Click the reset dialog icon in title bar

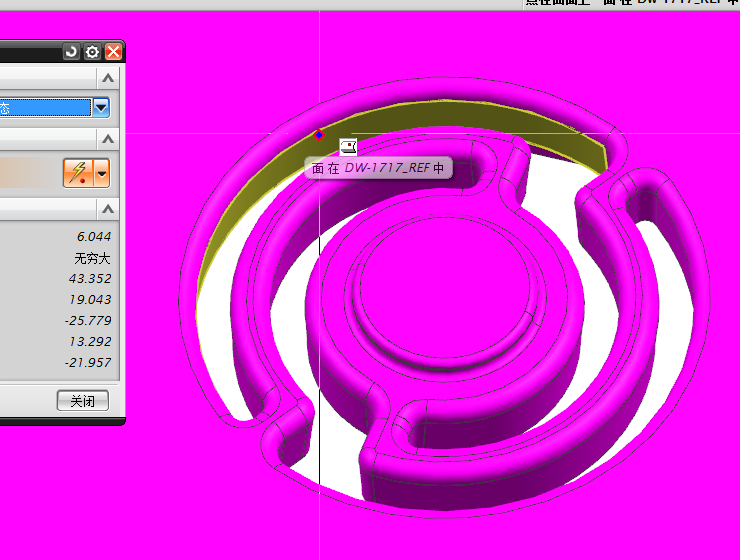pos(71,52)
